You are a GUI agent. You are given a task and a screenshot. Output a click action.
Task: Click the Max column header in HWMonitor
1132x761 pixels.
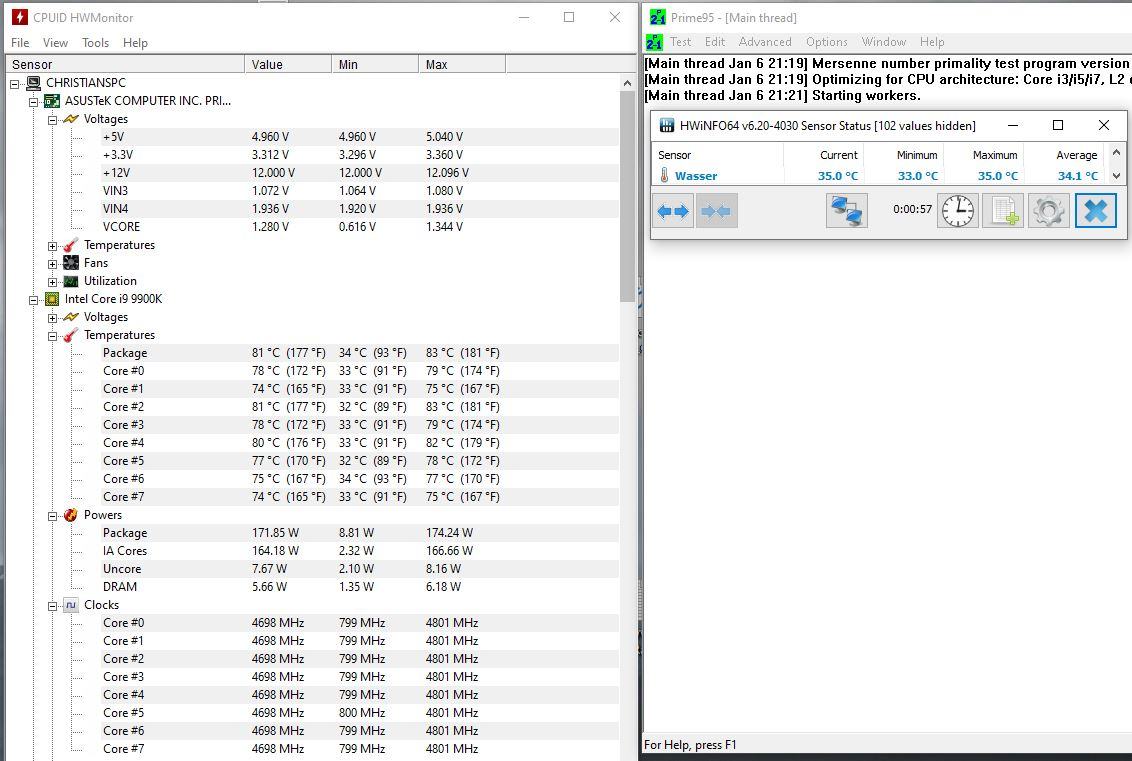tap(462, 64)
